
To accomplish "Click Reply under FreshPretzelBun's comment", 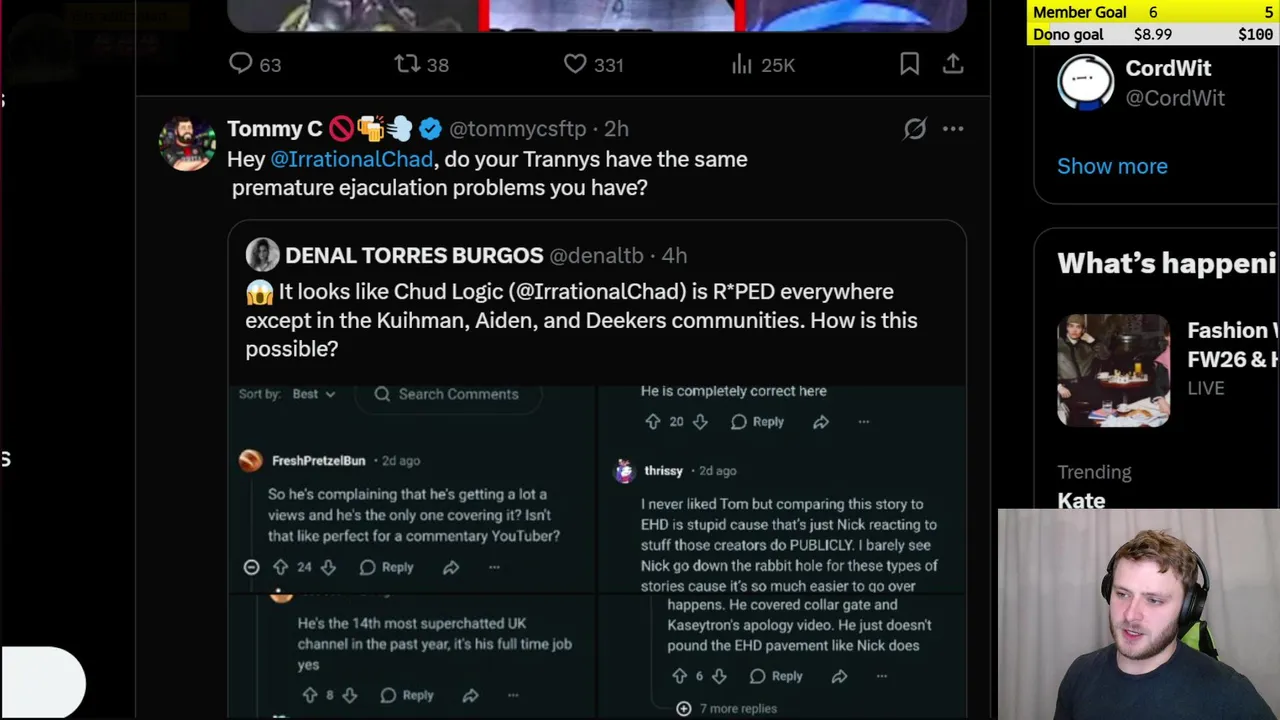I will pyautogui.click(x=386, y=567).
